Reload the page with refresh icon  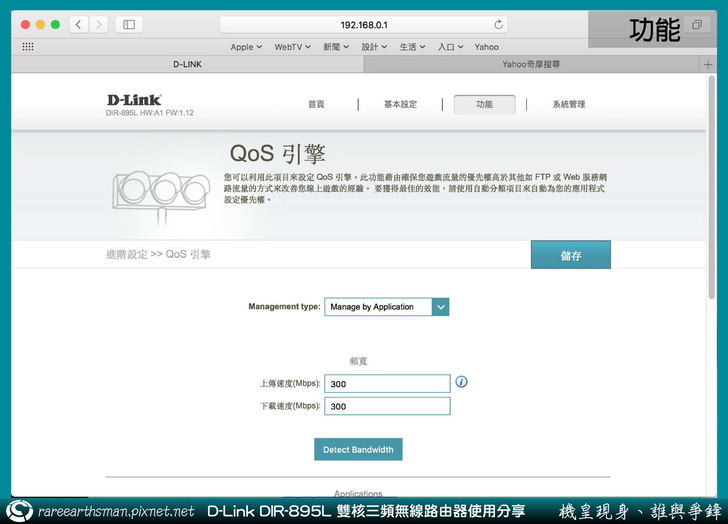pos(498,25)
